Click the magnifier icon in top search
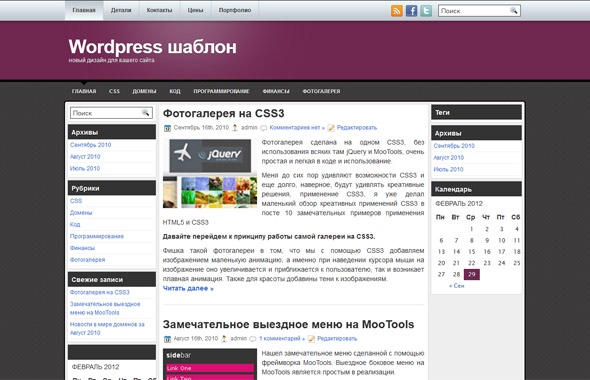Viewport: 590px width, 380px height. [x=514, y=11]
